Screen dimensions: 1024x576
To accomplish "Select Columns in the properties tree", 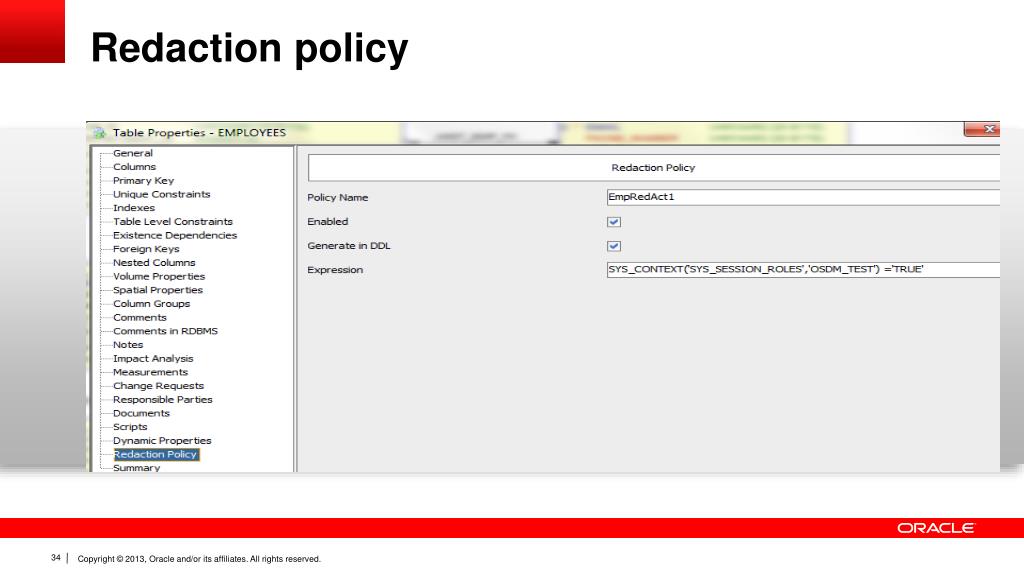I will [x=134, y=167].
